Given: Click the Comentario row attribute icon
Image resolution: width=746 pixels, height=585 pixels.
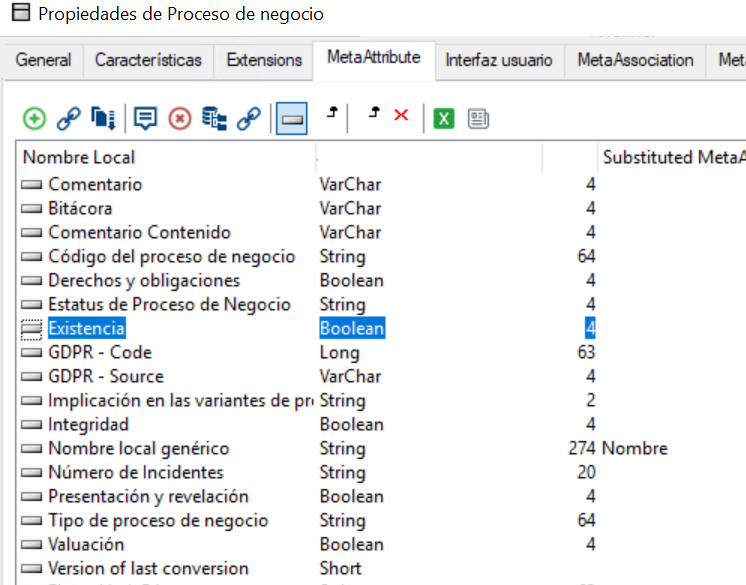Looking at the screenshot, I should coord(31,185).
